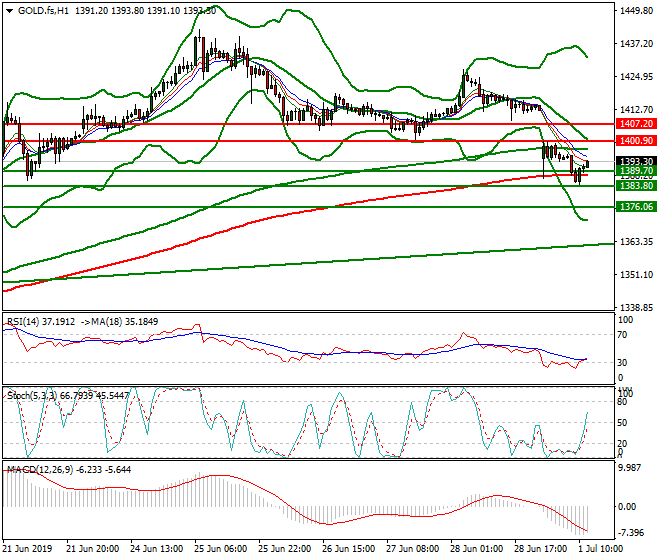
Task: Click the Stochastic scale level 50
Action: click(622, 423)
